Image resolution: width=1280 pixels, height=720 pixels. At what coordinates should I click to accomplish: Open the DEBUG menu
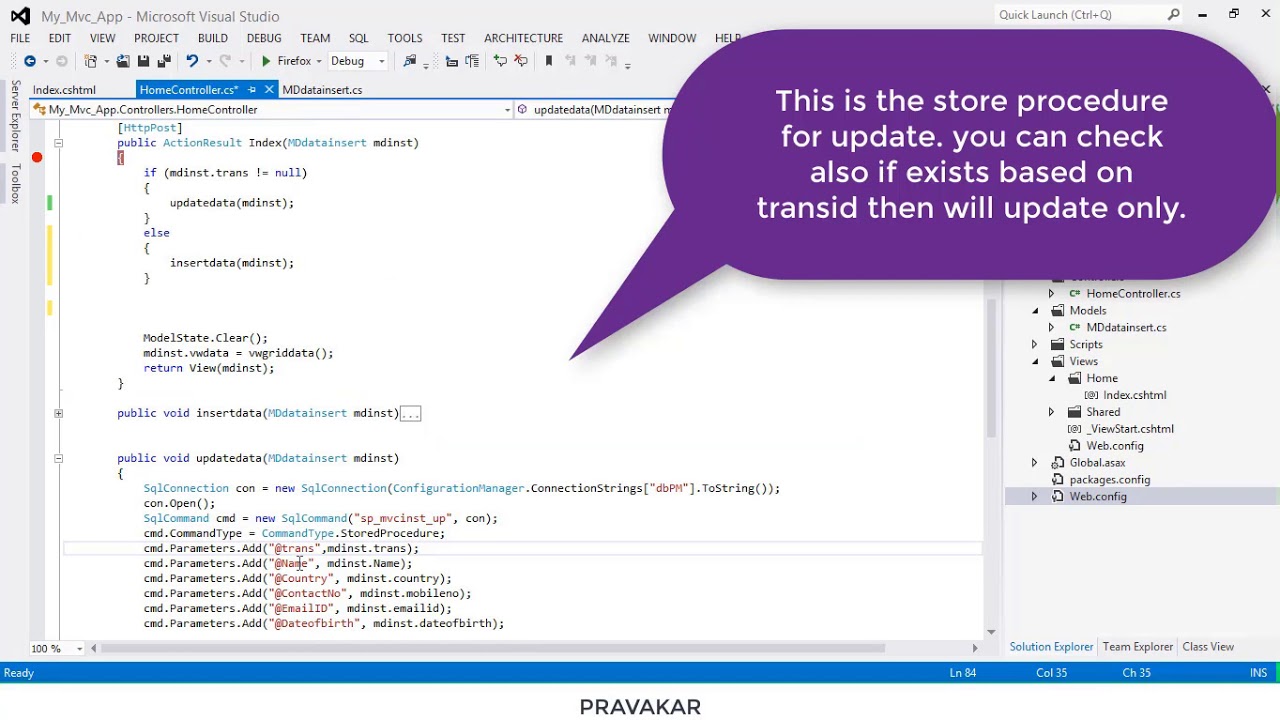(264, 38)
